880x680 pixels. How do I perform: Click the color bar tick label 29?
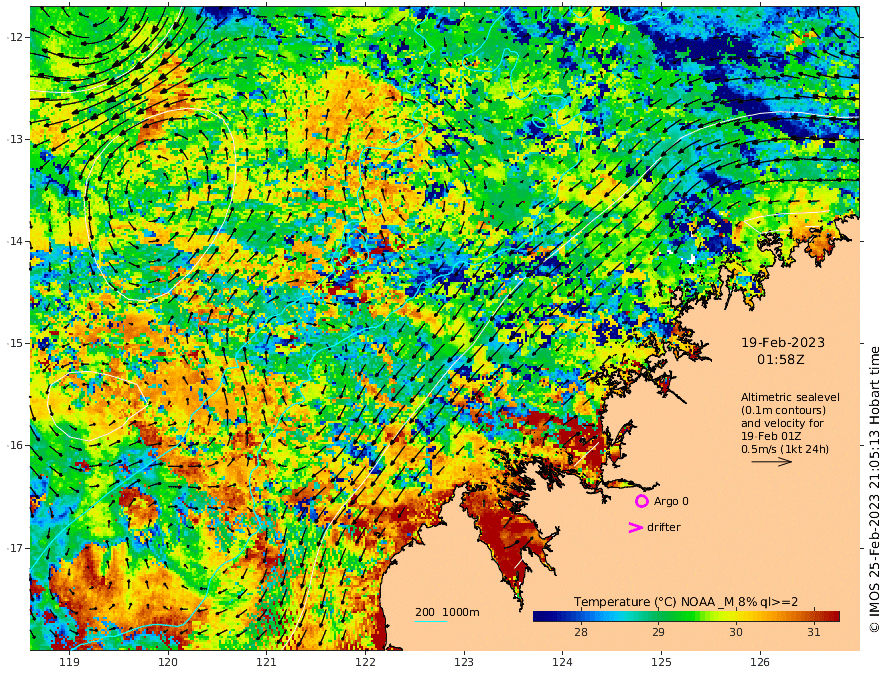(658, 632)
